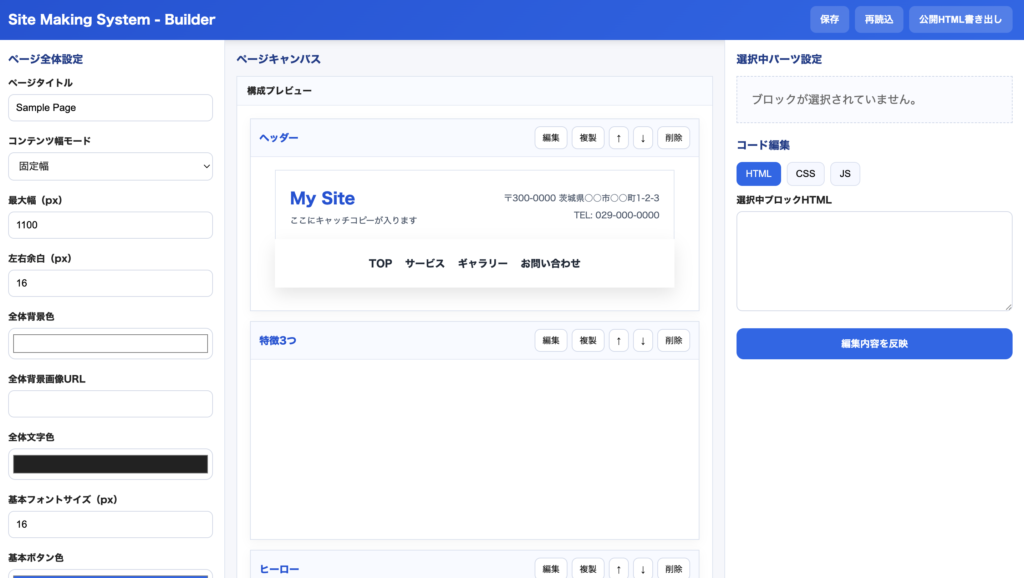
Task: Export with the 公開HTML書き出し button
Action: tap(960, 20)
